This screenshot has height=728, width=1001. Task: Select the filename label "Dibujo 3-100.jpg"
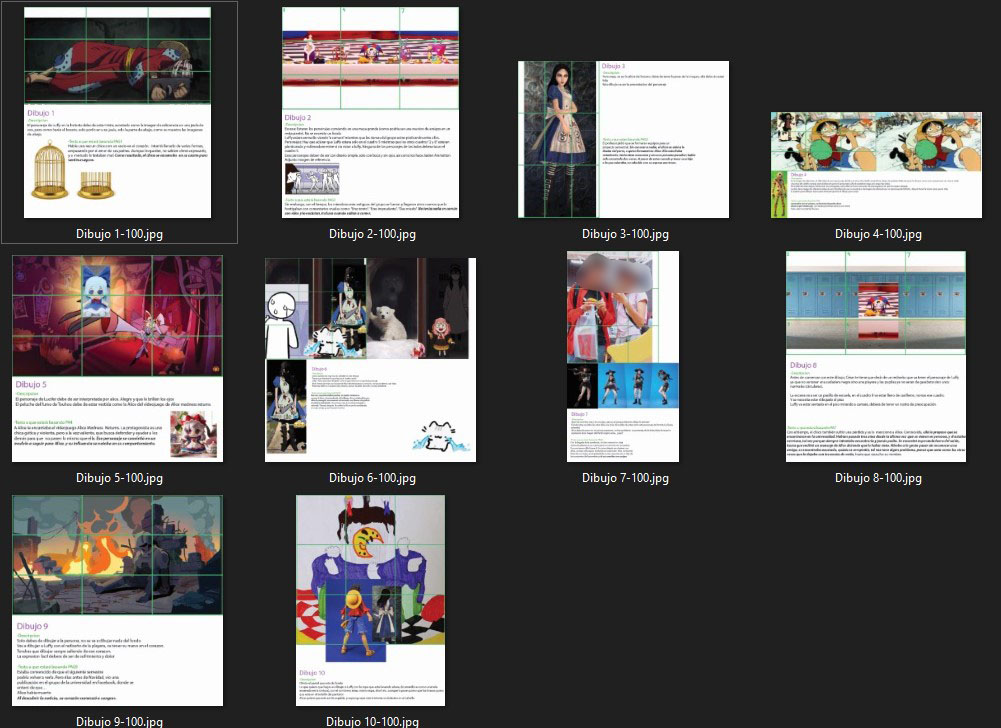point(625,234)
